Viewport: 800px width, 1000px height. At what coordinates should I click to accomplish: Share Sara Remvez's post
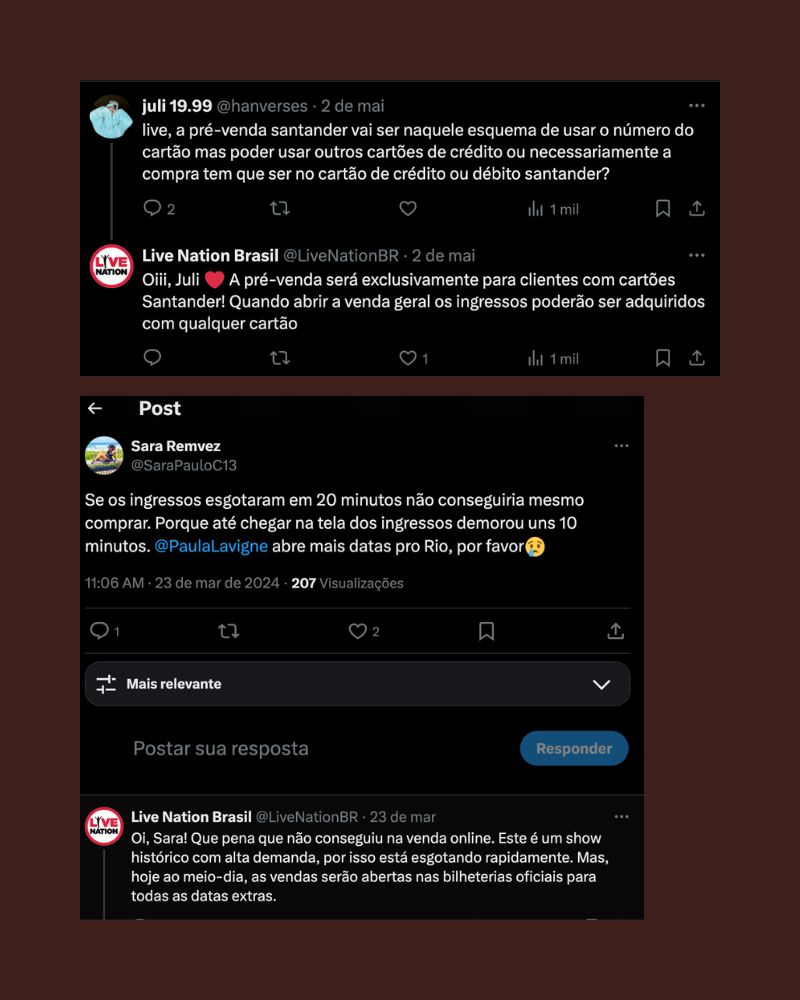(x=615, y=631)
